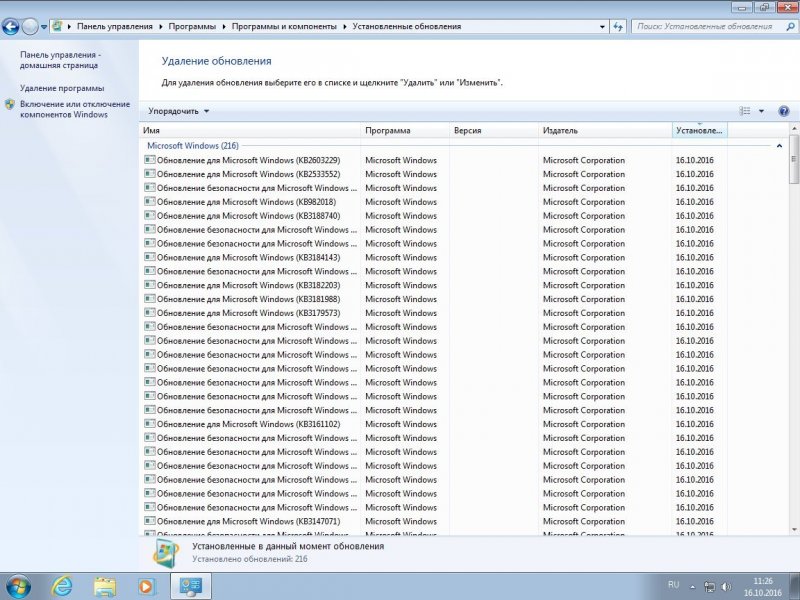Screen dimensions: 800x600
Task: Click the Back navigation arrow
Action: point(10,26)
